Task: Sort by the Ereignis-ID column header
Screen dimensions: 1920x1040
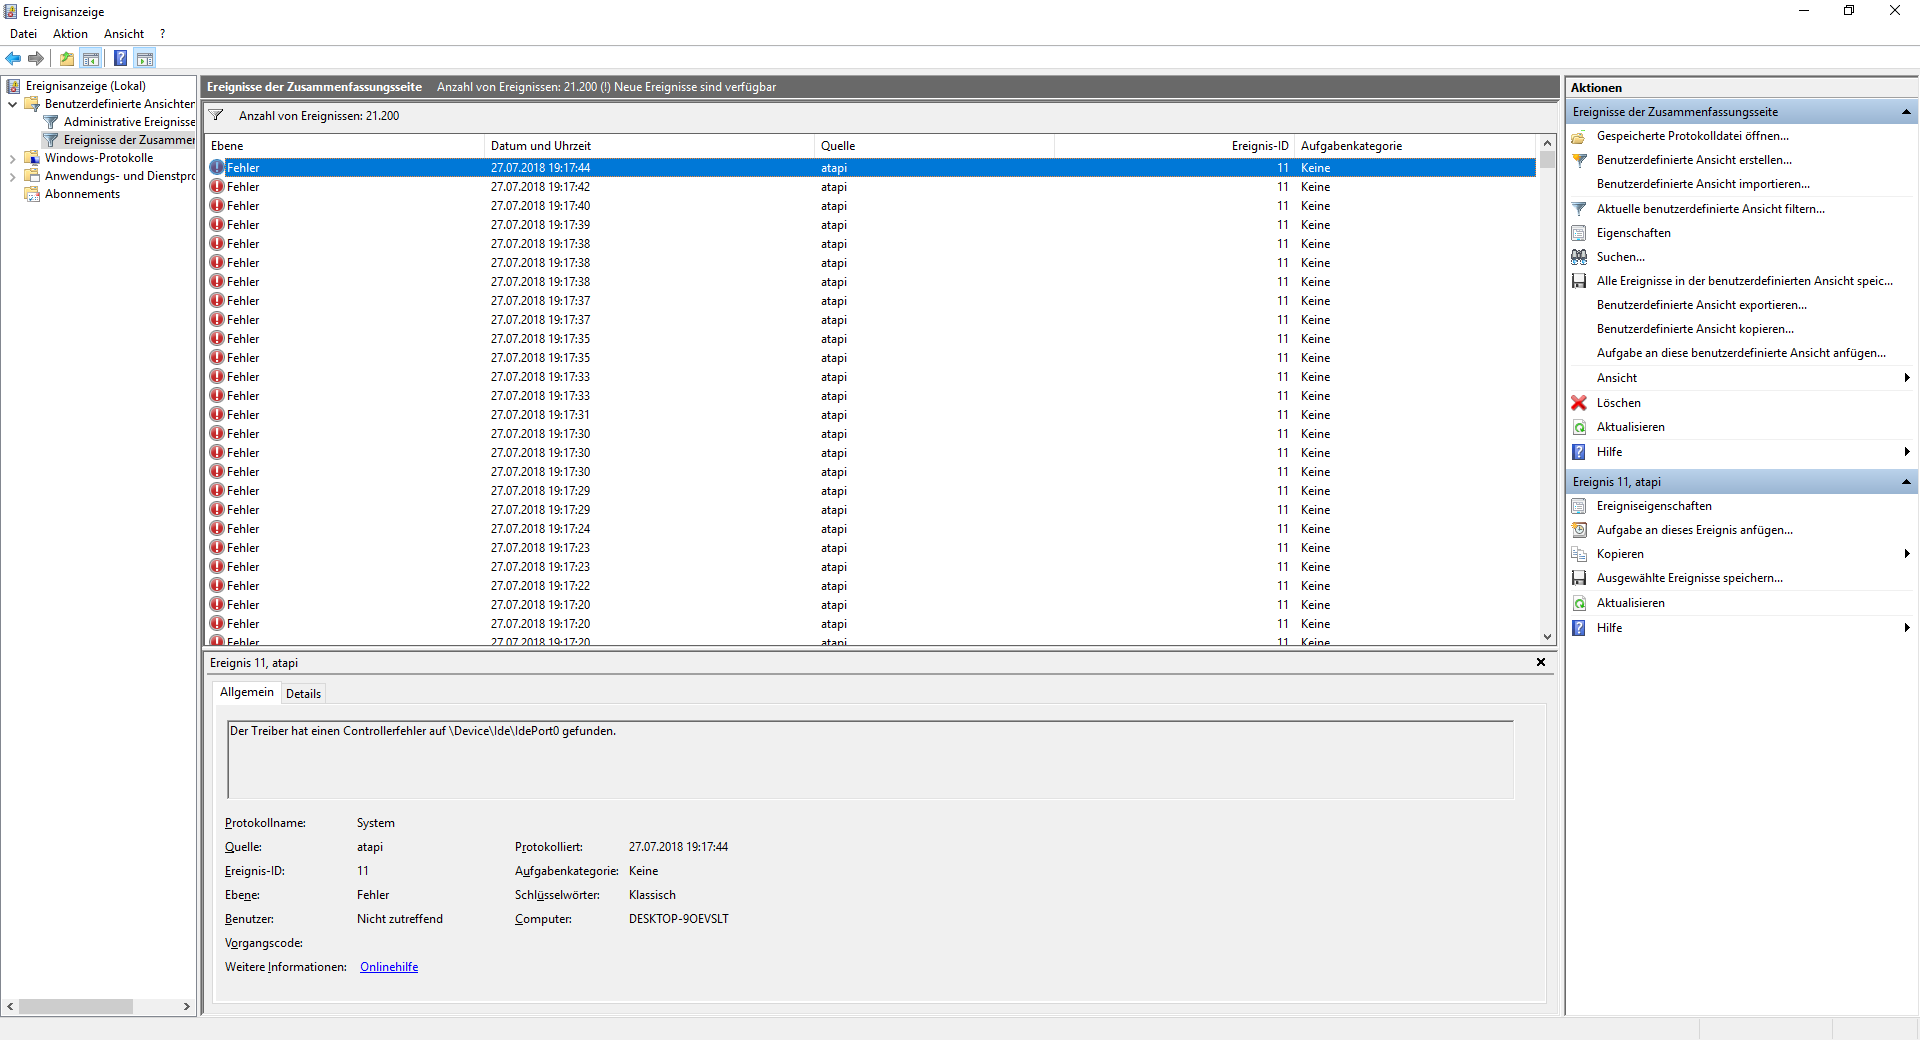Action: (x=1175, y=146)
